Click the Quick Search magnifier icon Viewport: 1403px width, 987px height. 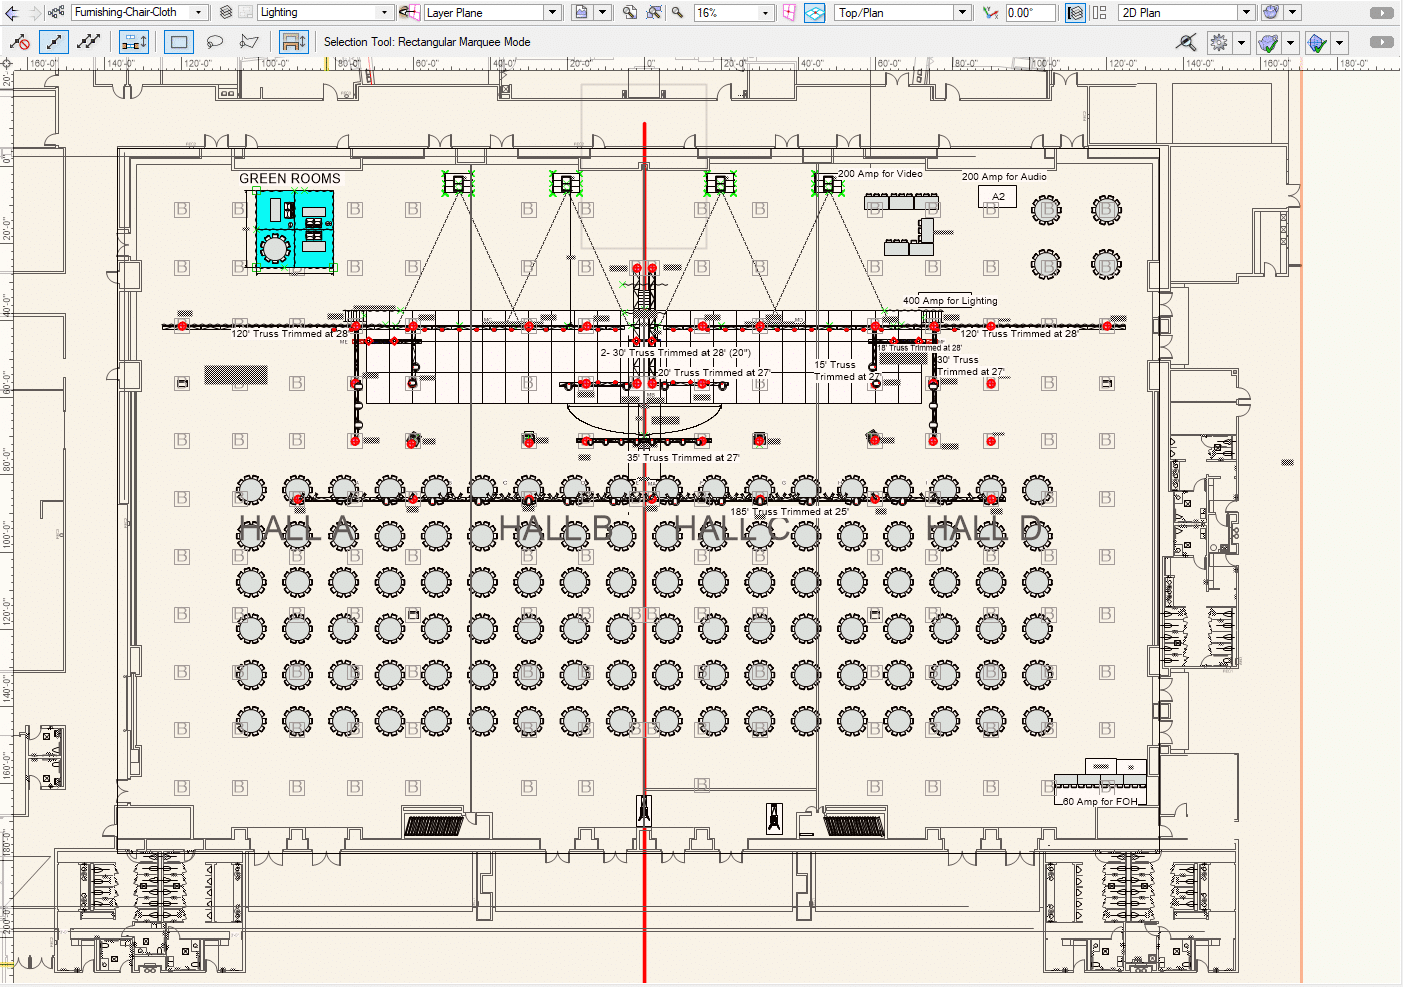(x=1187, y=42)
